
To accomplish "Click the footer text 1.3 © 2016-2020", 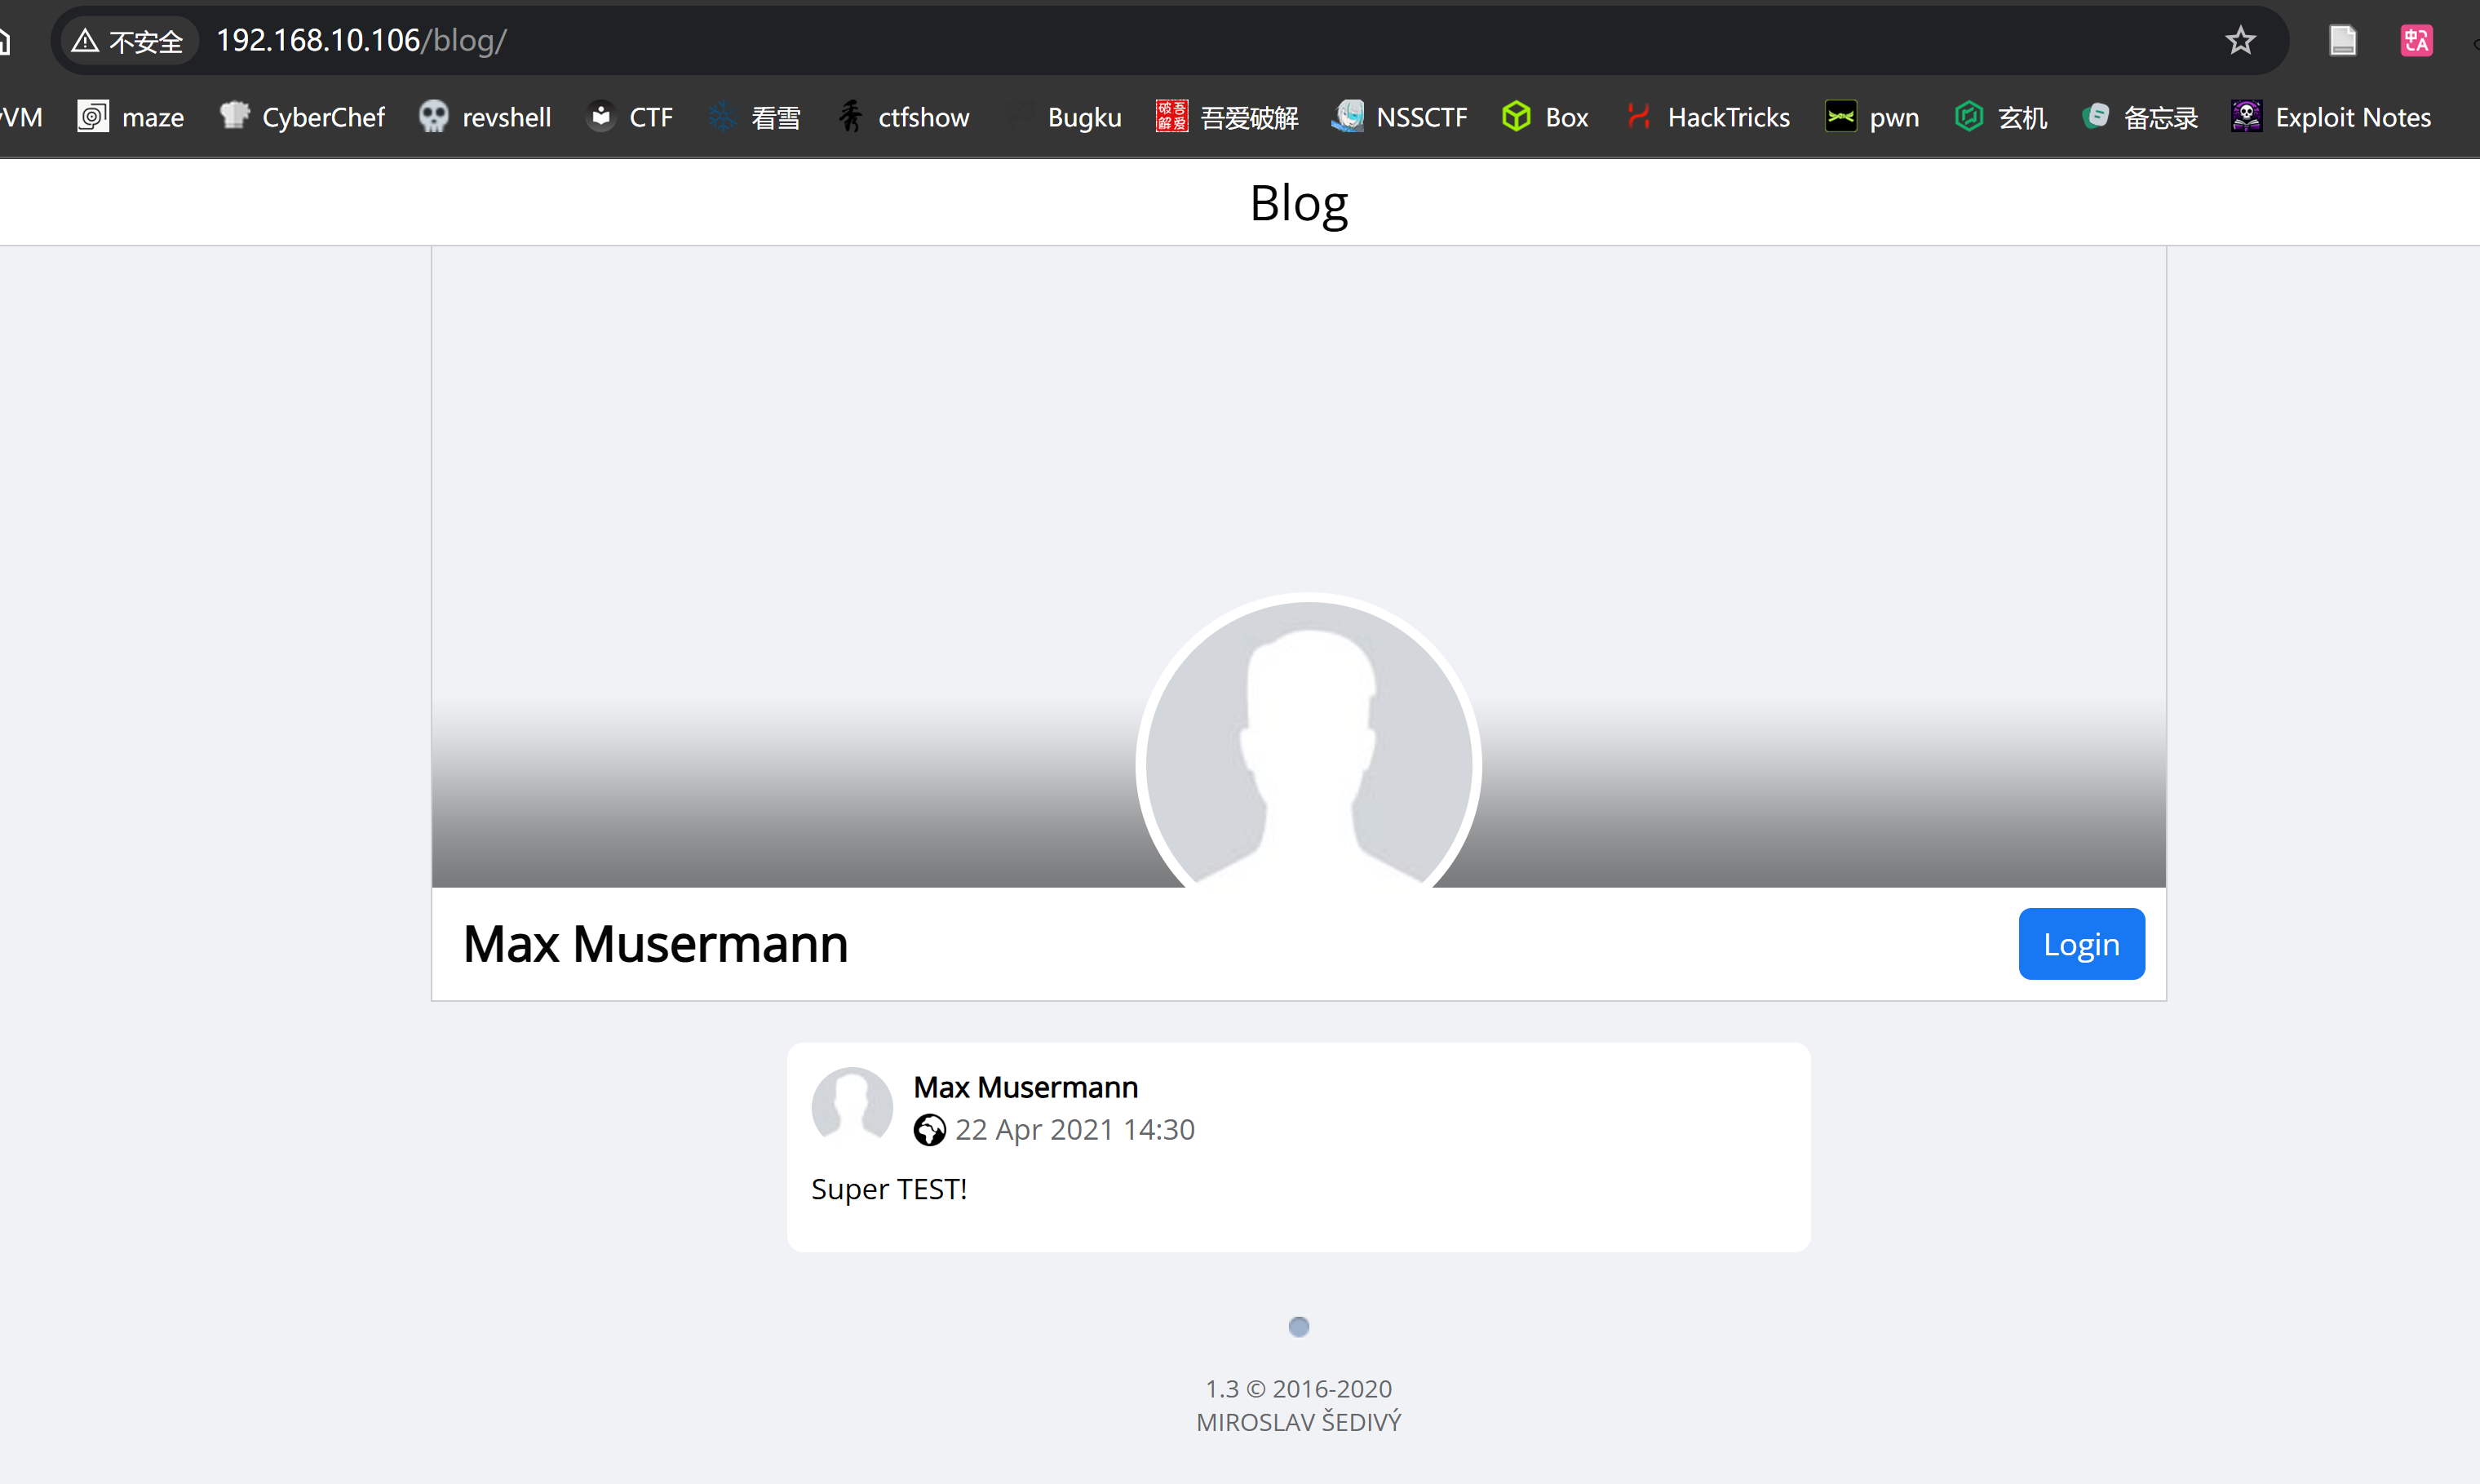I will click(1298, 1389).
